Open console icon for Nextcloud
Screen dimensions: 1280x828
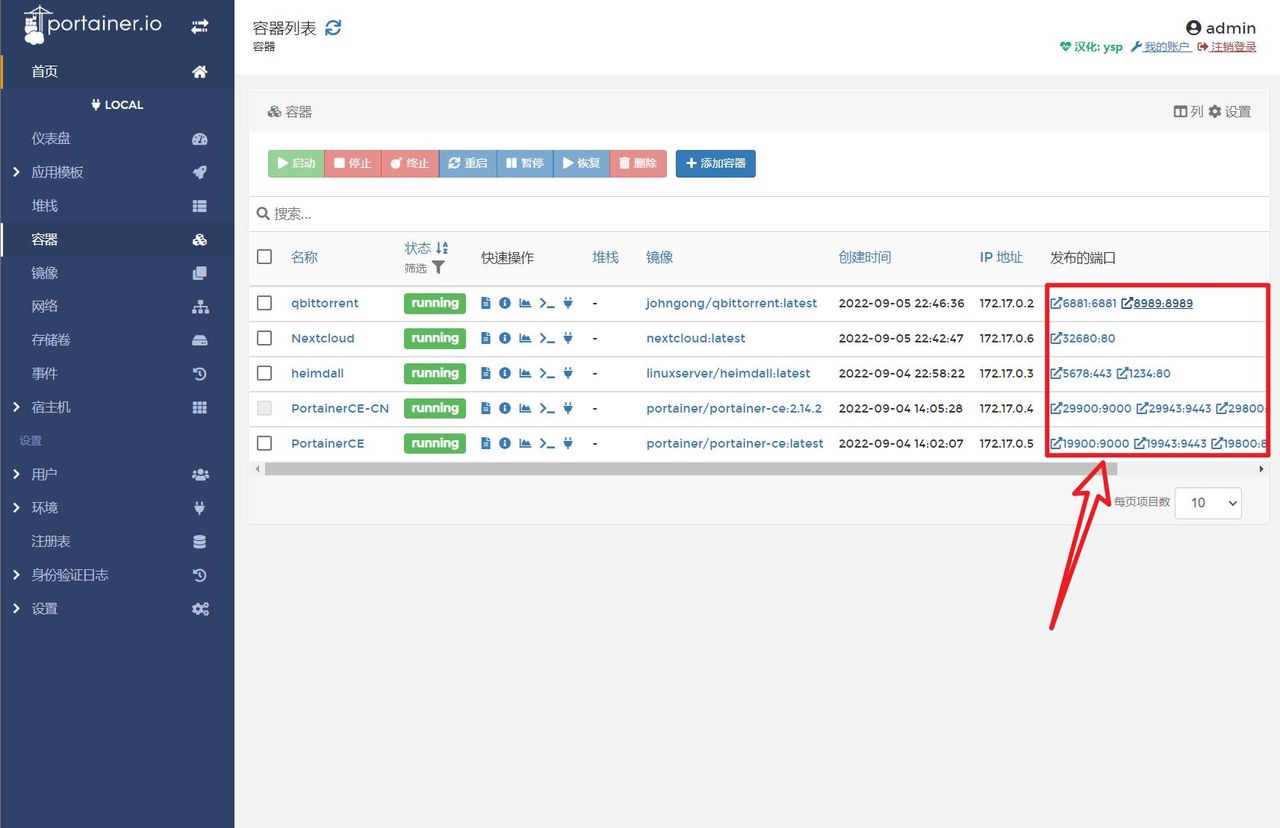point(547,338)
